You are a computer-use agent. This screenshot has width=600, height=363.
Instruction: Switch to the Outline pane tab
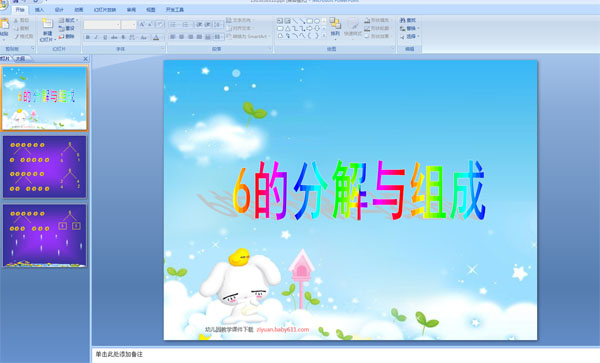point(20,59)
